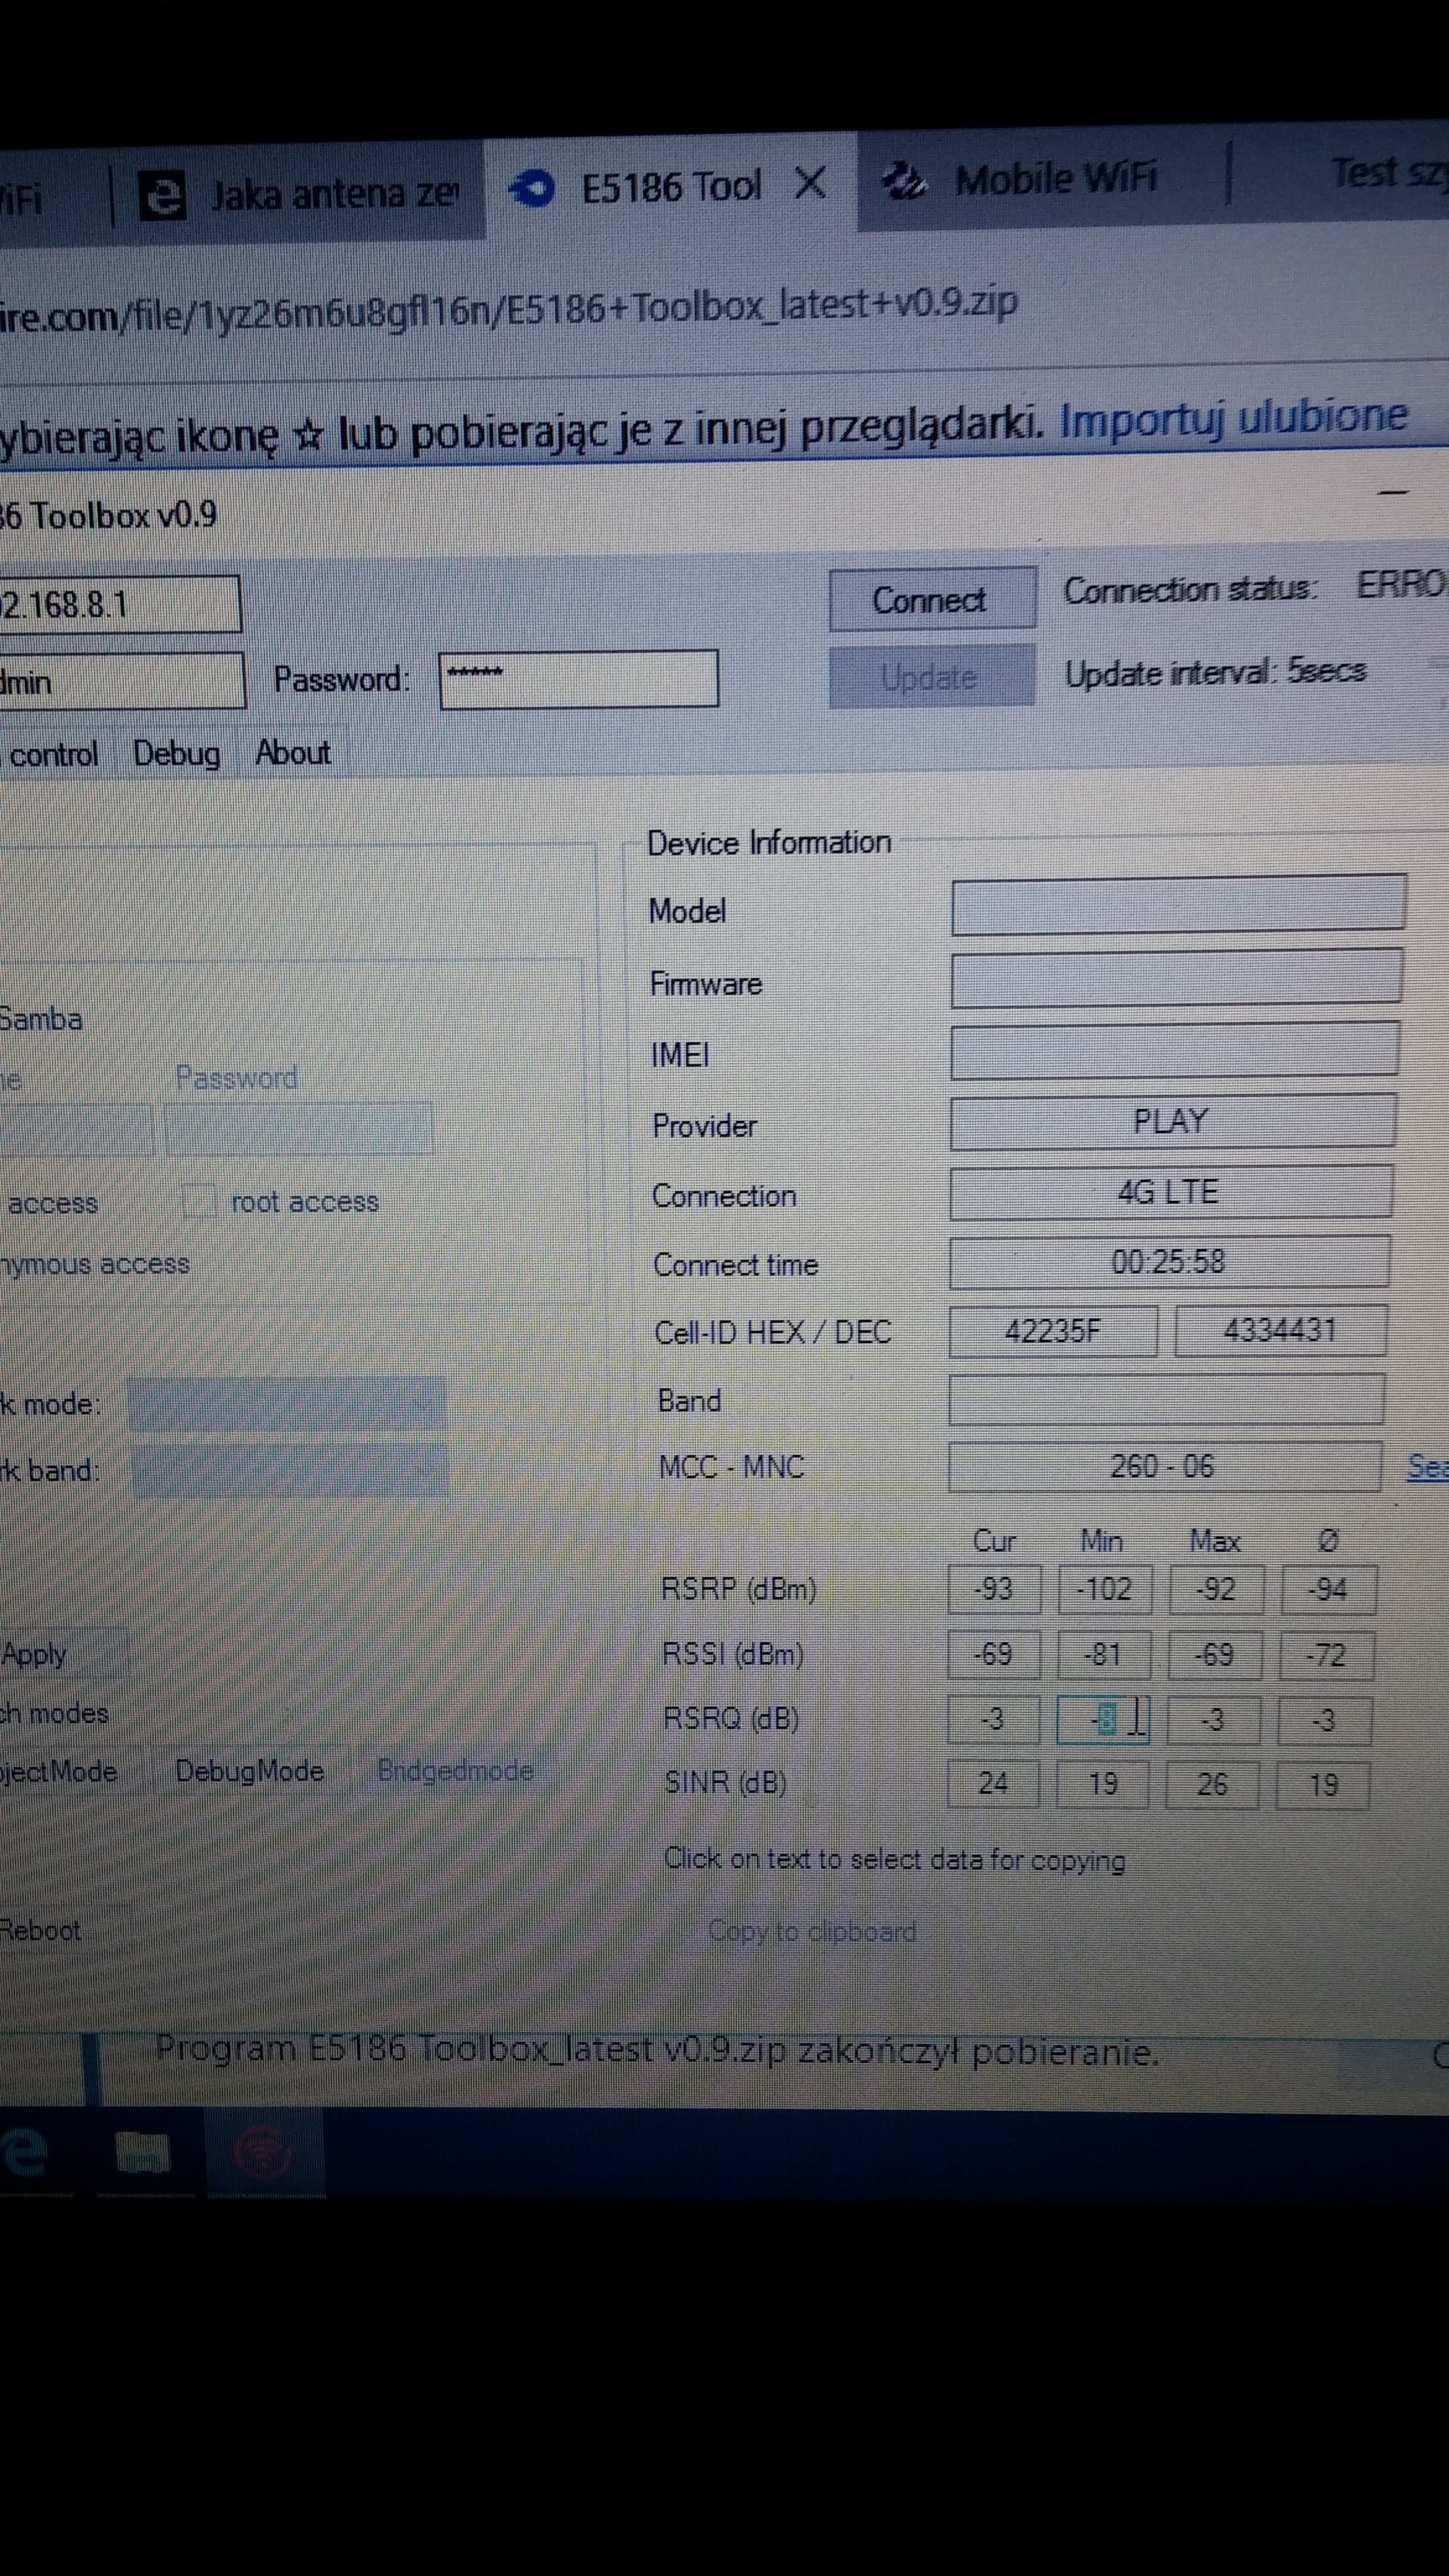Viewport: 1449px width, 2576px height.
Task: Select the Cell-ID DEC value 4334431
Action: tap(1280, 1330)
